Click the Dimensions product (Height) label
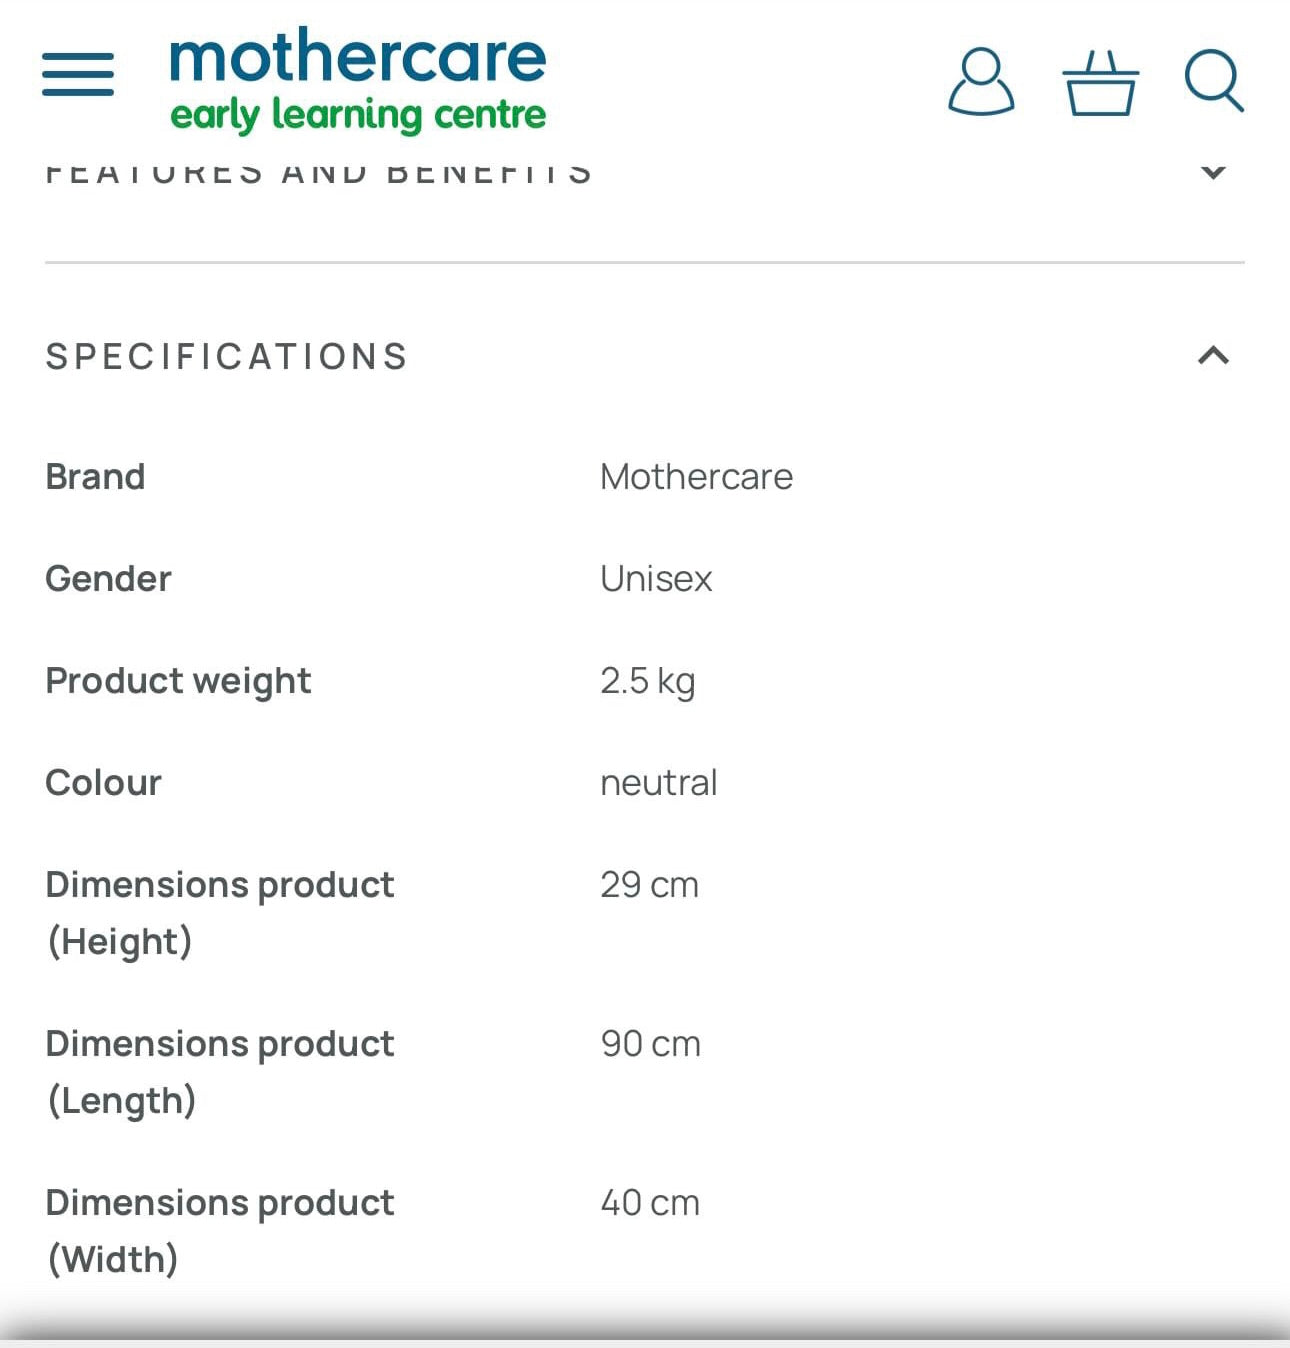The height and width of the screenshot is (1348, 1290). [220, 912]
